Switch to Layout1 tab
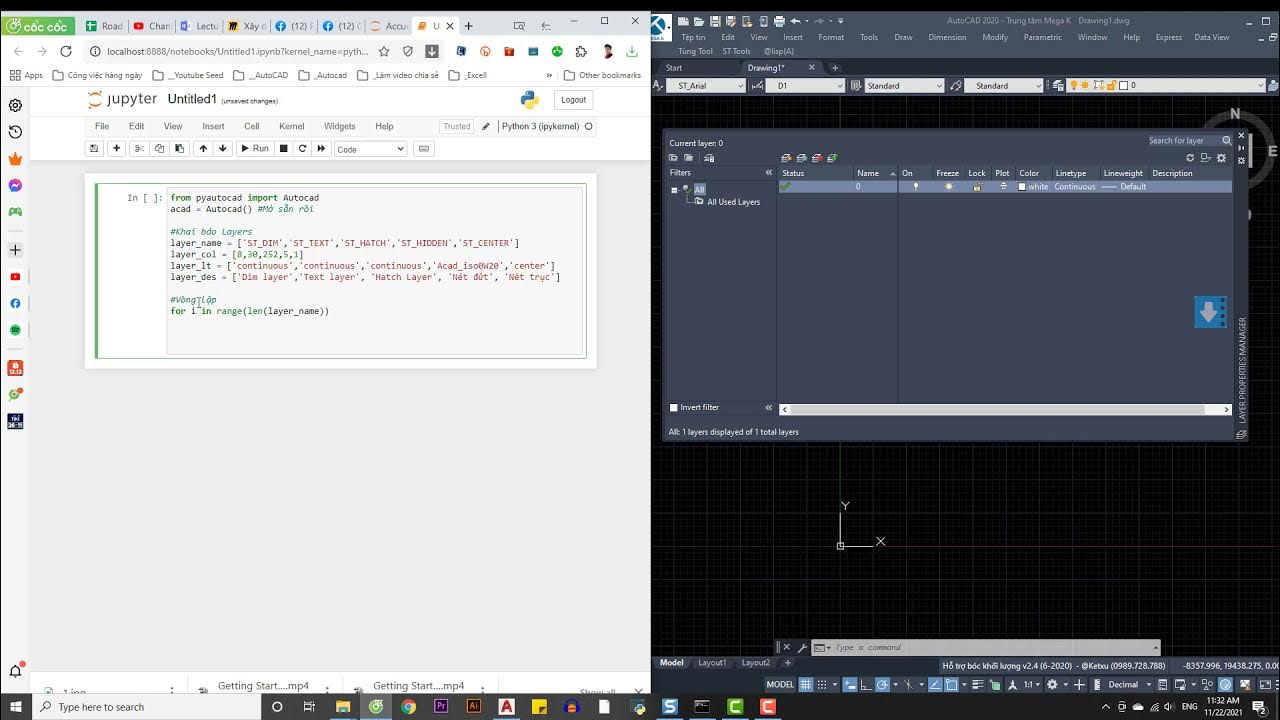 click(712, 663)
